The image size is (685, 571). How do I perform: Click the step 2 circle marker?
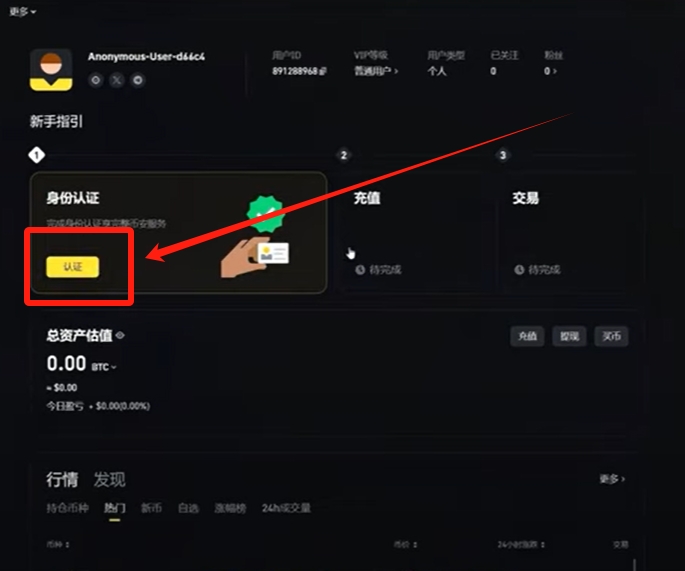pos(344,155)
